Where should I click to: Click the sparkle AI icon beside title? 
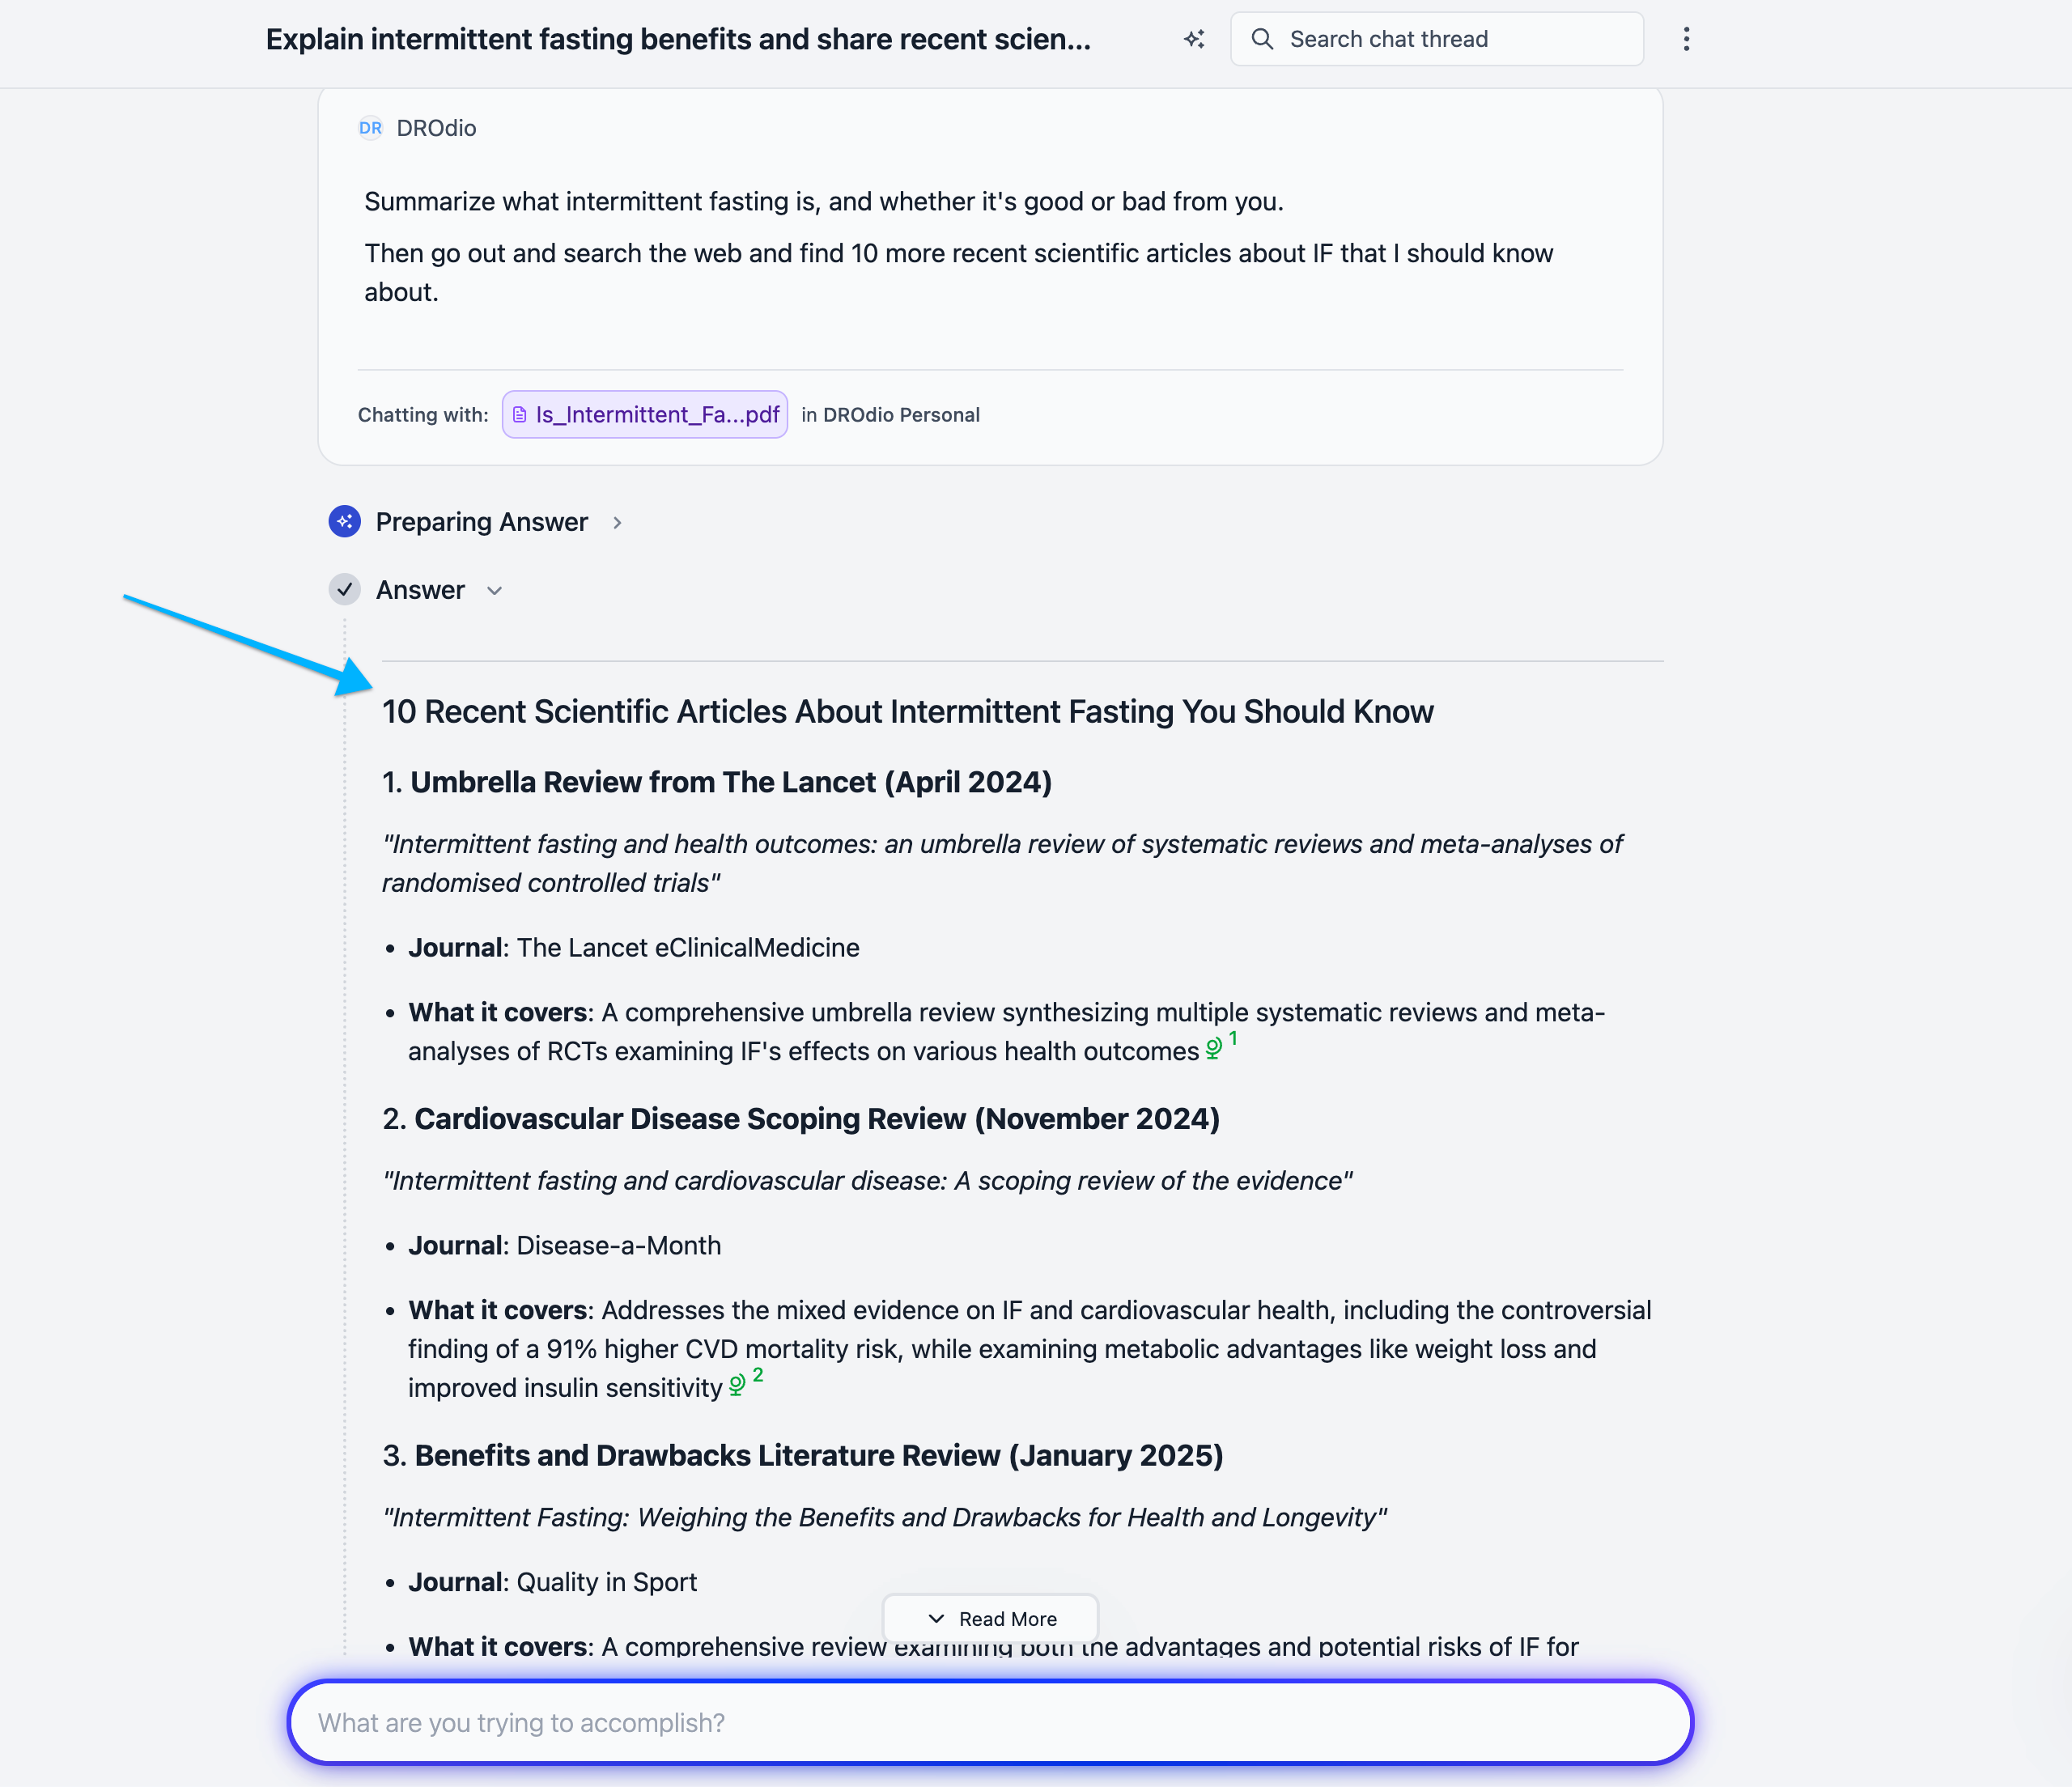pyautogui.click(x=1194, y=39)
